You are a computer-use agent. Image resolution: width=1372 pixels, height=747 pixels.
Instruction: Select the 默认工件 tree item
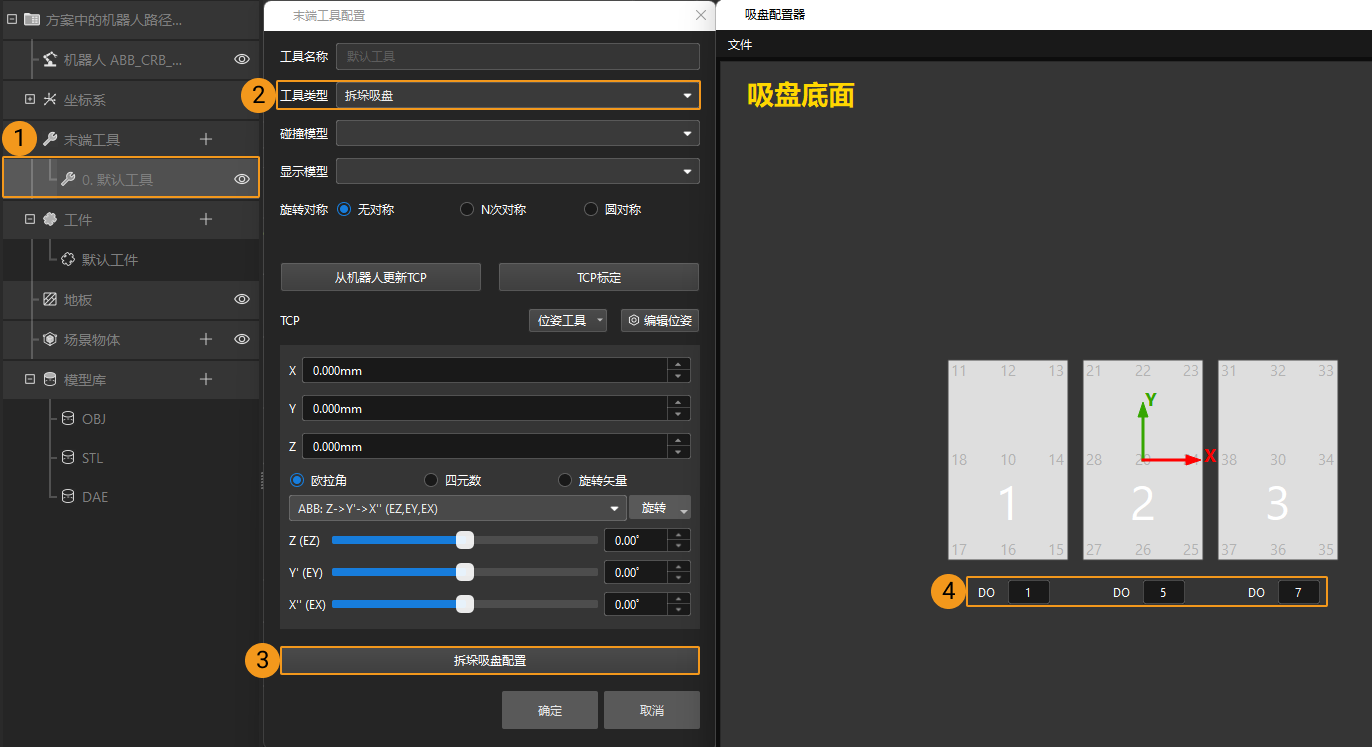(109, 260)
